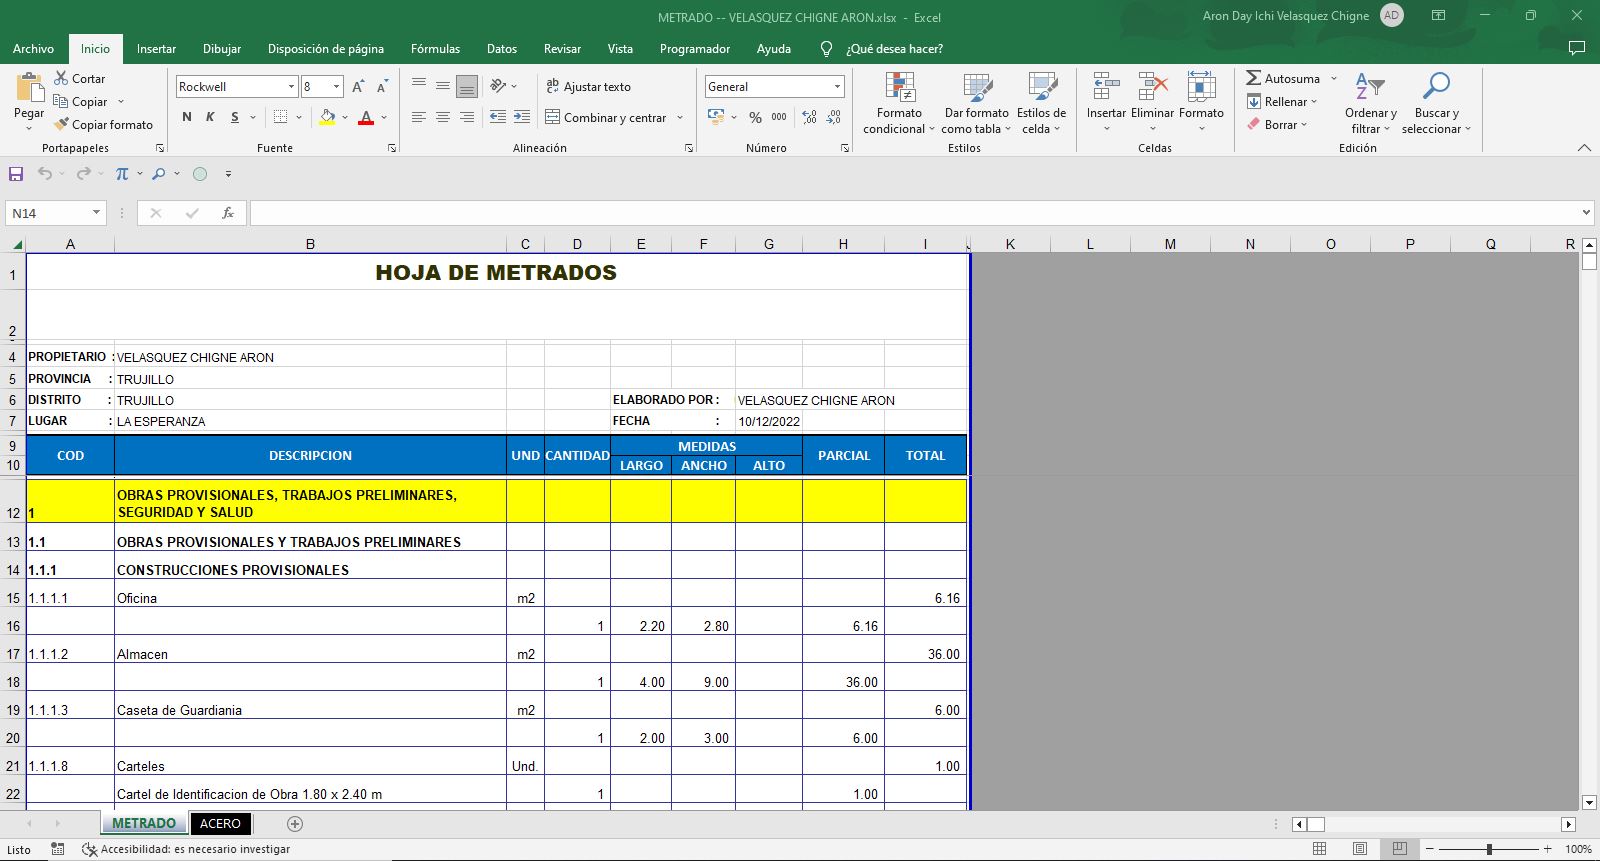Click text orientation icon
Screen dimensions: 1600x861
[498, 86]
